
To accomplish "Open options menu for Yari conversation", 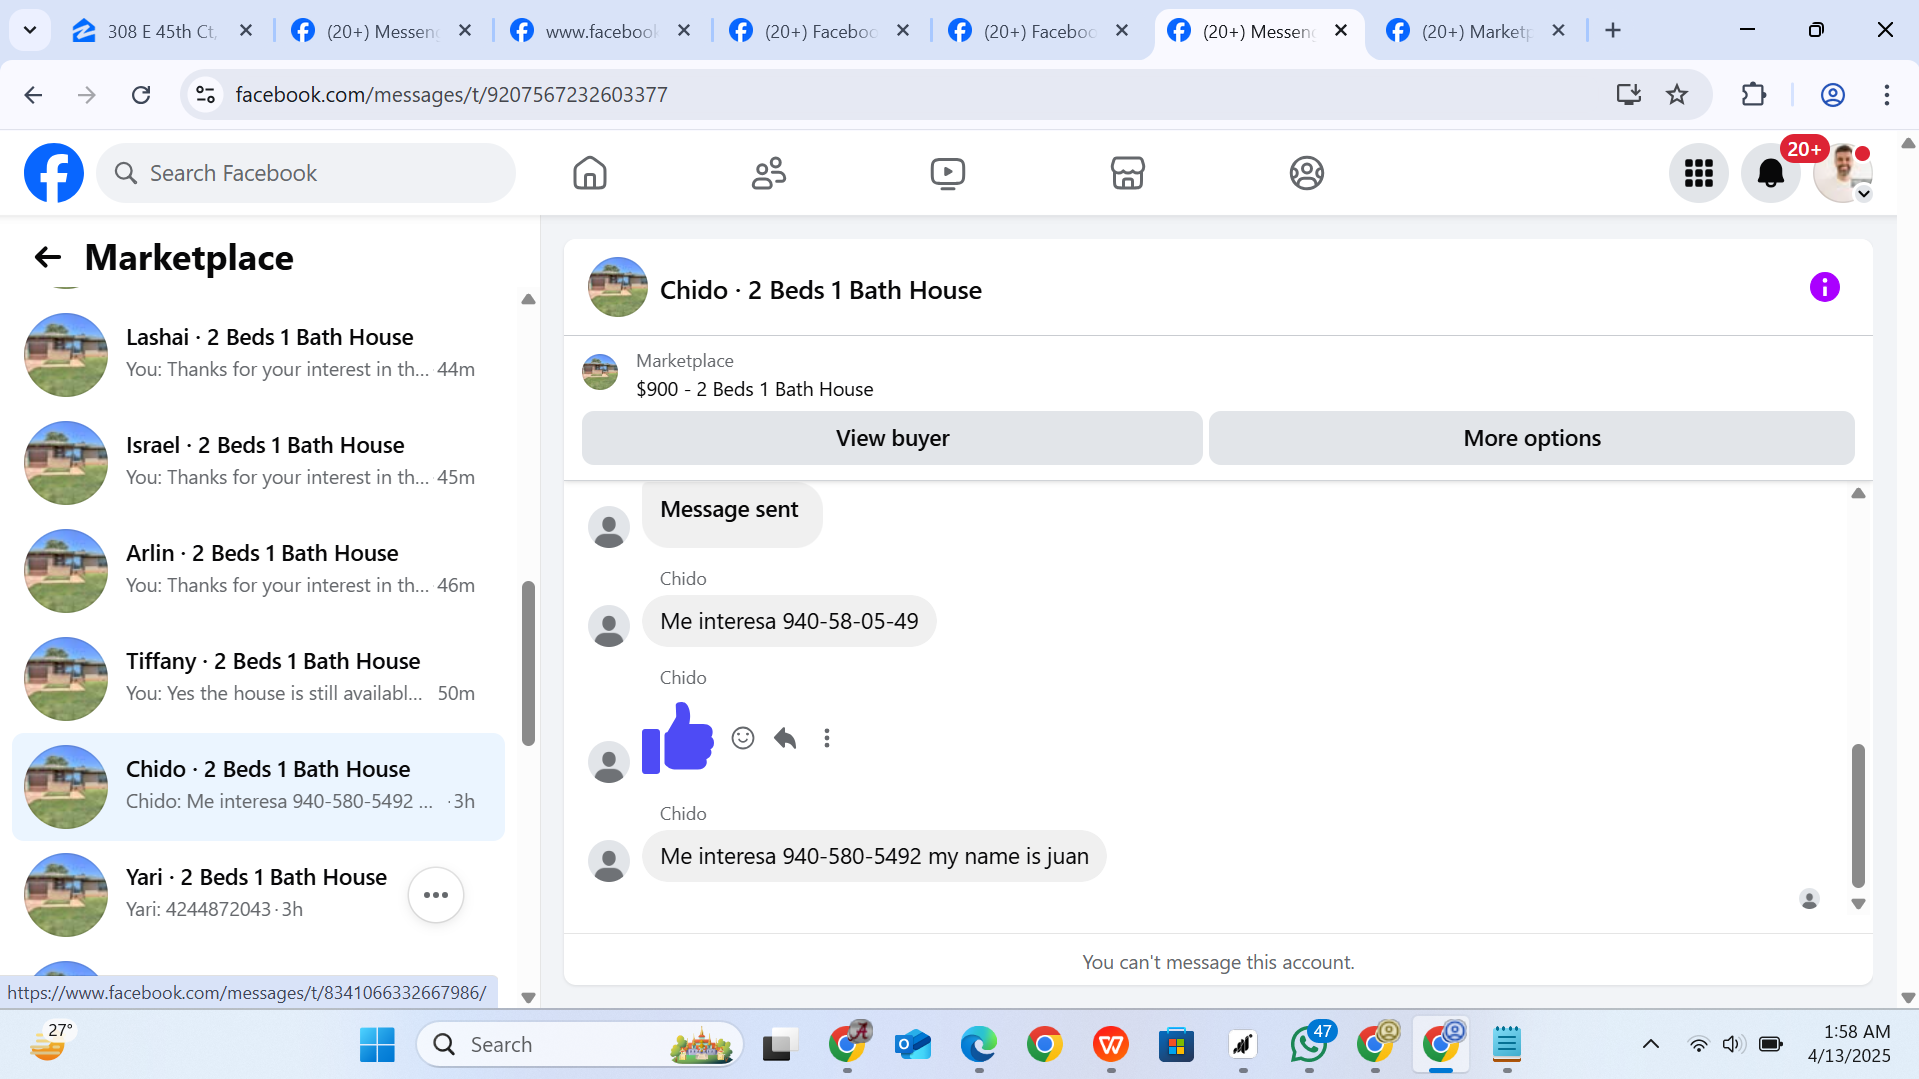I will [436, 895].
